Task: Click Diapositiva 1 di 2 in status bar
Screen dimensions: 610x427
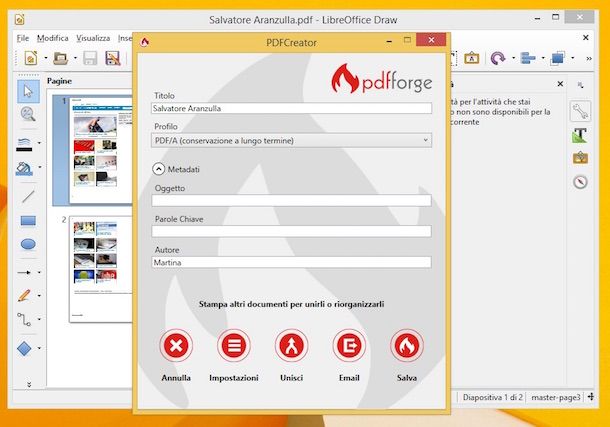Action: pyautogui.click(x=493, y=397)
